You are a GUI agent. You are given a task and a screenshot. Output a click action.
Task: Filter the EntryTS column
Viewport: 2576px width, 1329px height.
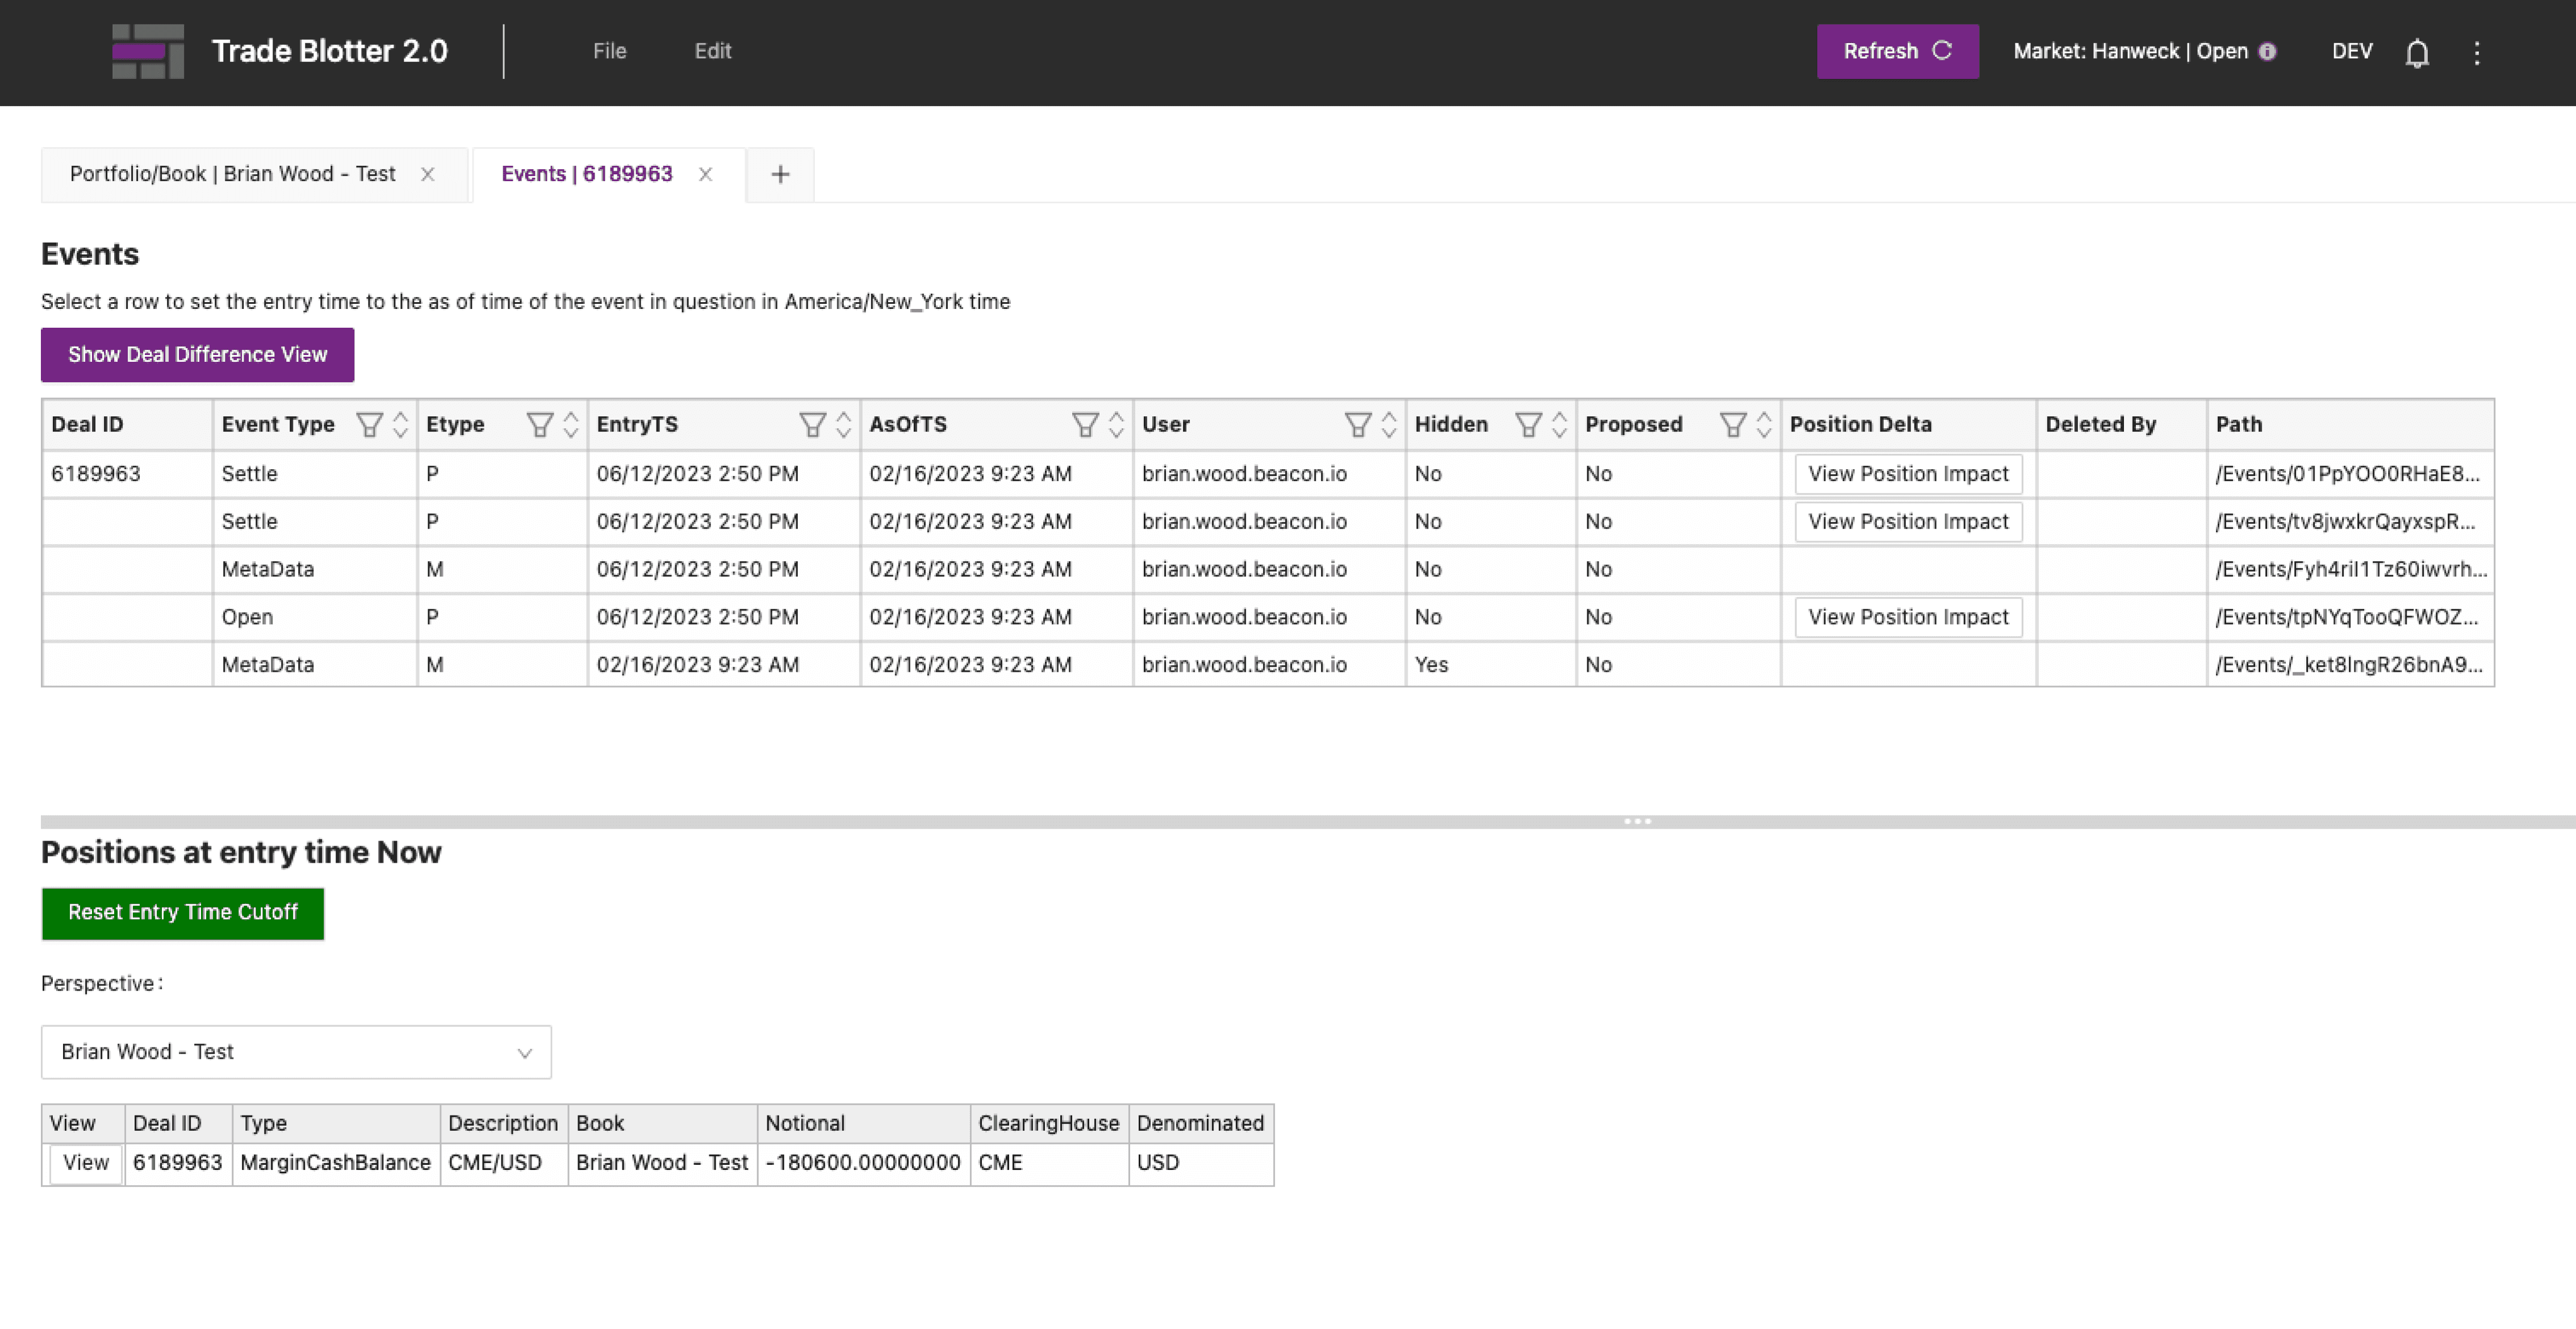[812, 425]
